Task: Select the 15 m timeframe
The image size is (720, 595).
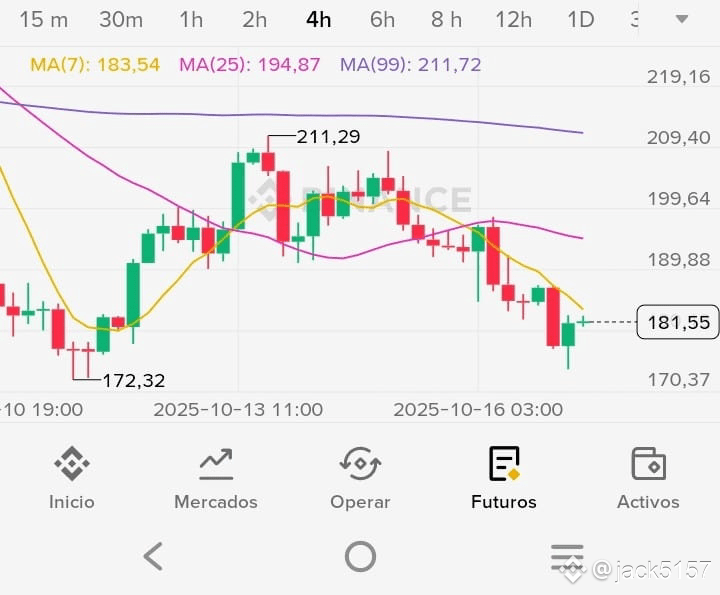Action: click(x=44, y=20)
